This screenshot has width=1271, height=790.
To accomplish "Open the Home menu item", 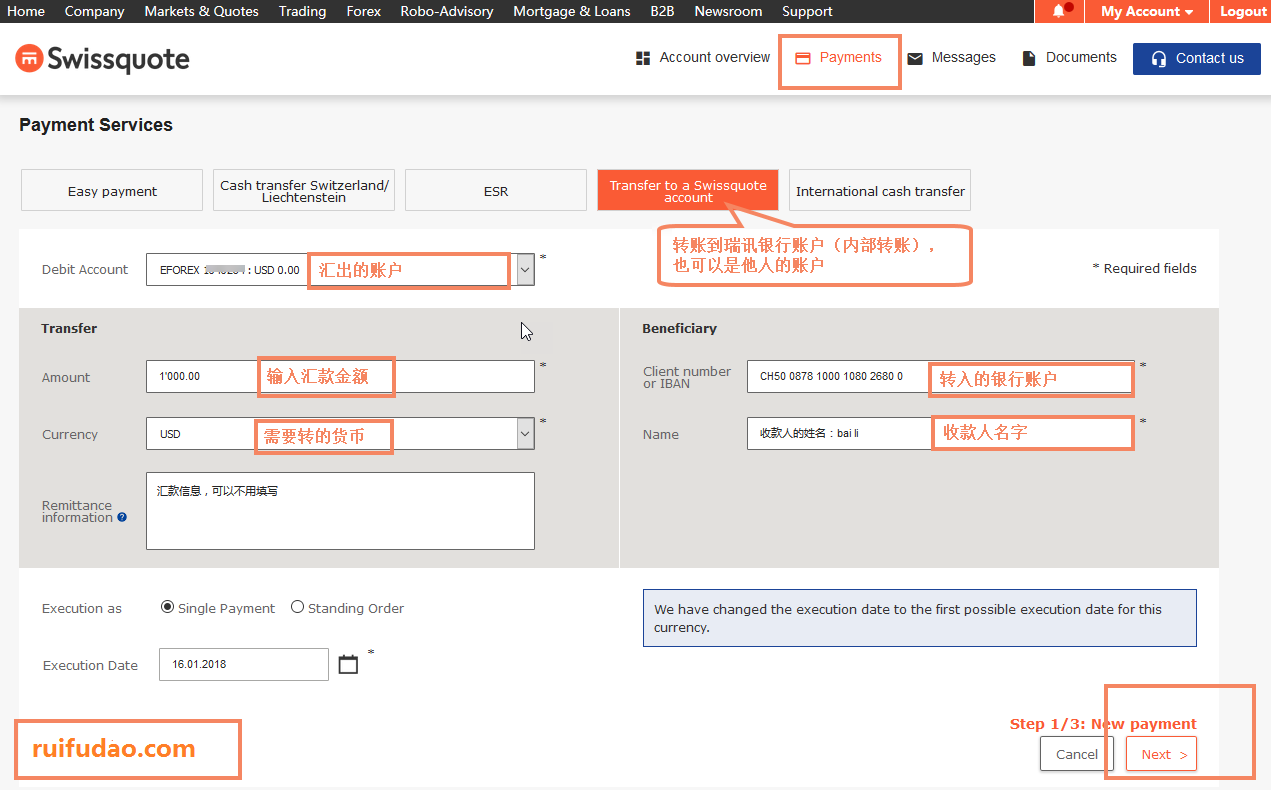I will 26,11.
